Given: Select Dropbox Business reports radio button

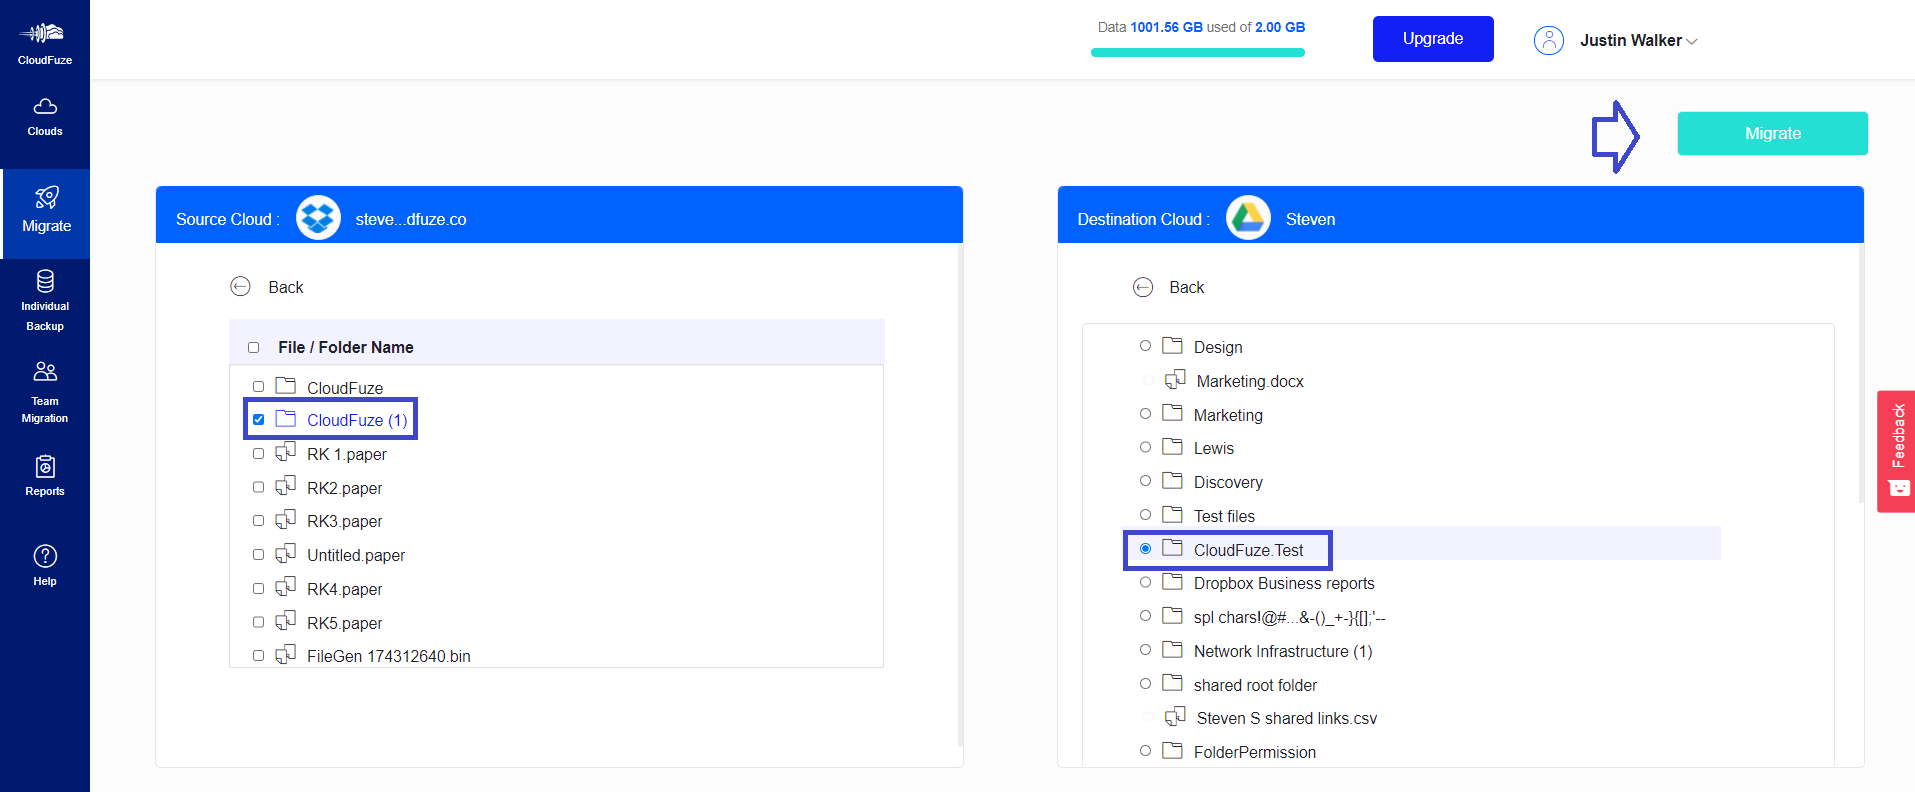Looking at the screenshot, I should pyautogui.click(x=1145, y=582).
